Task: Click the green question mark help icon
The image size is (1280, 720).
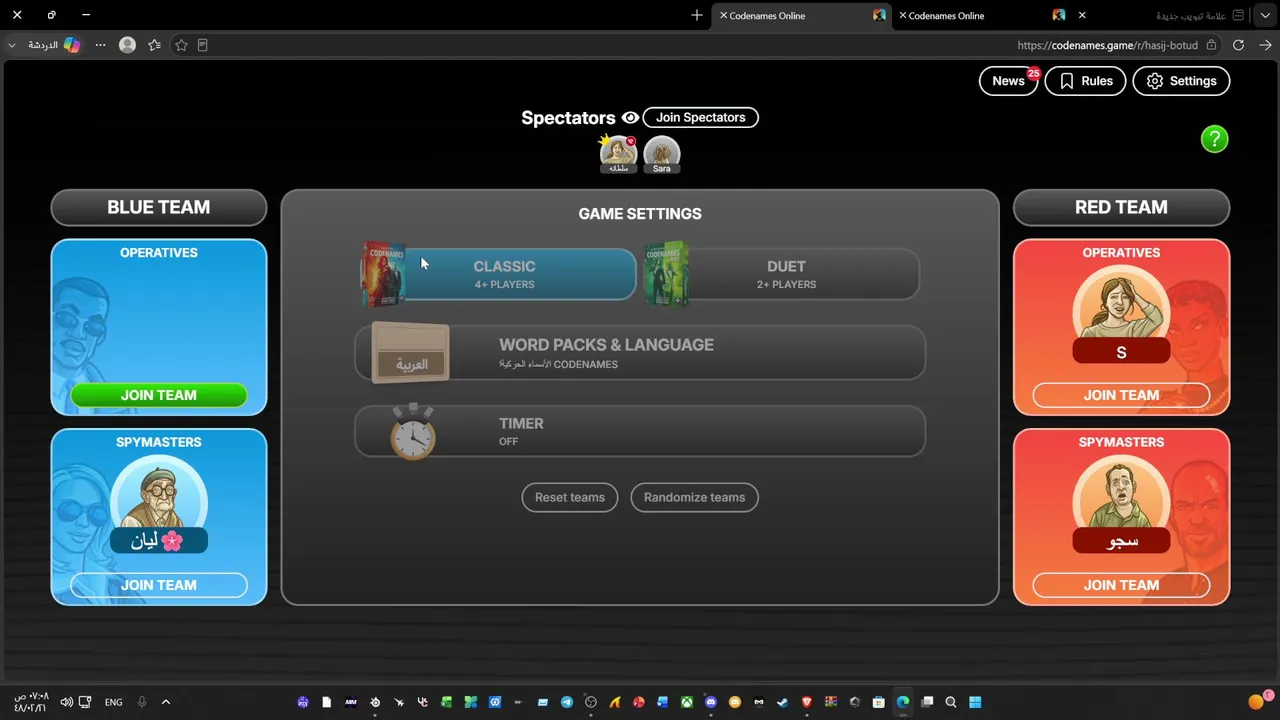Action: pos(1214,139)
